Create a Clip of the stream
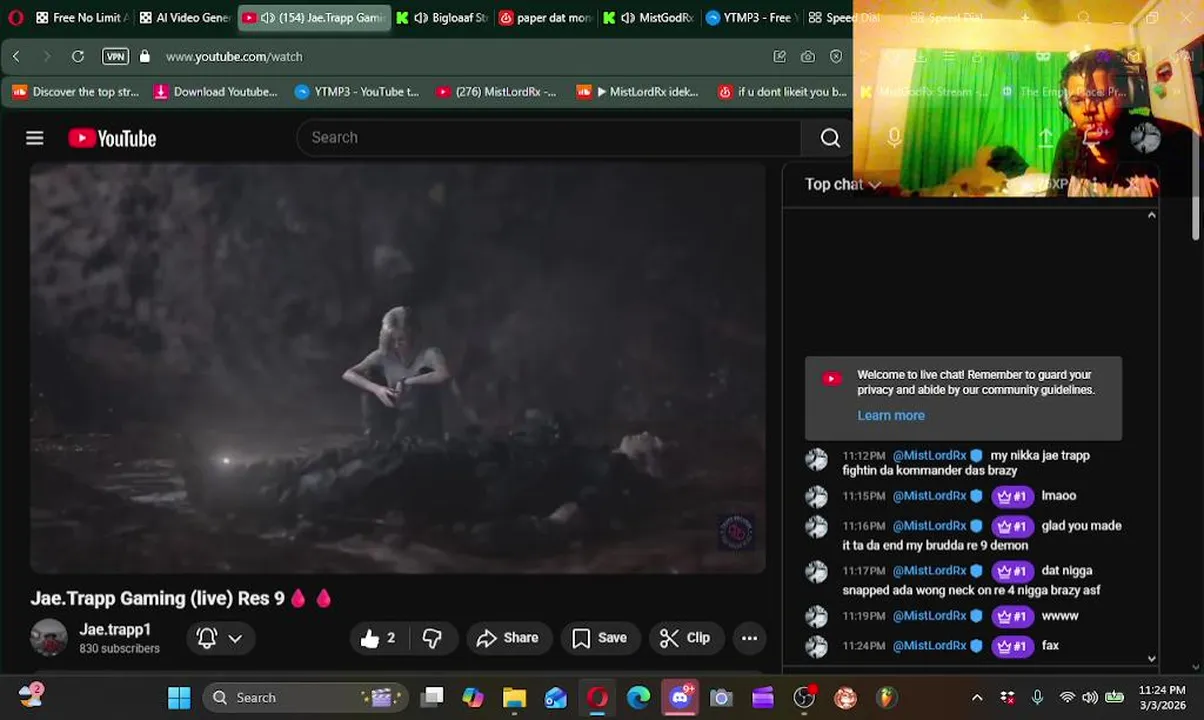 (685, 638)
